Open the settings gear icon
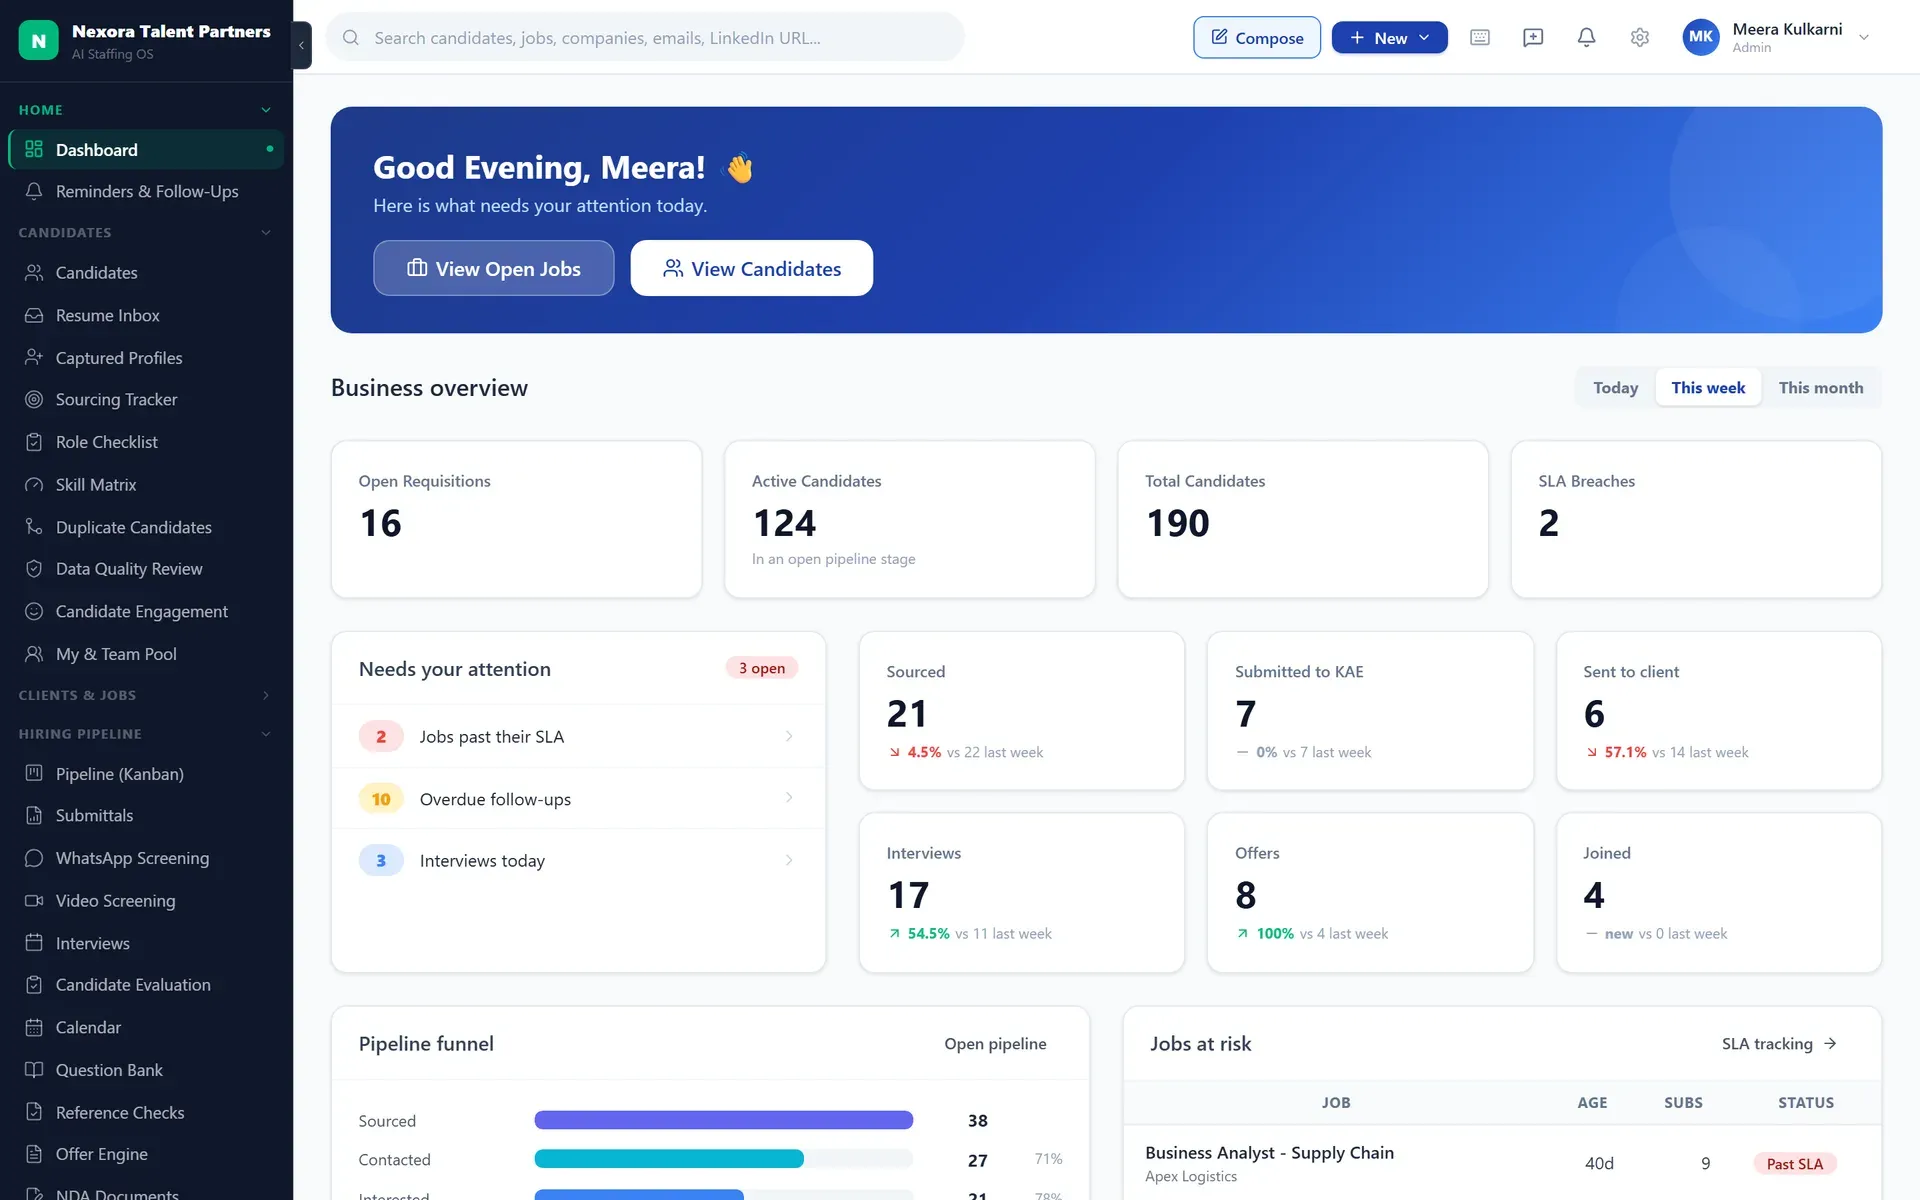This screenshot has height=1200, width=1920. tap(1639, 38)
